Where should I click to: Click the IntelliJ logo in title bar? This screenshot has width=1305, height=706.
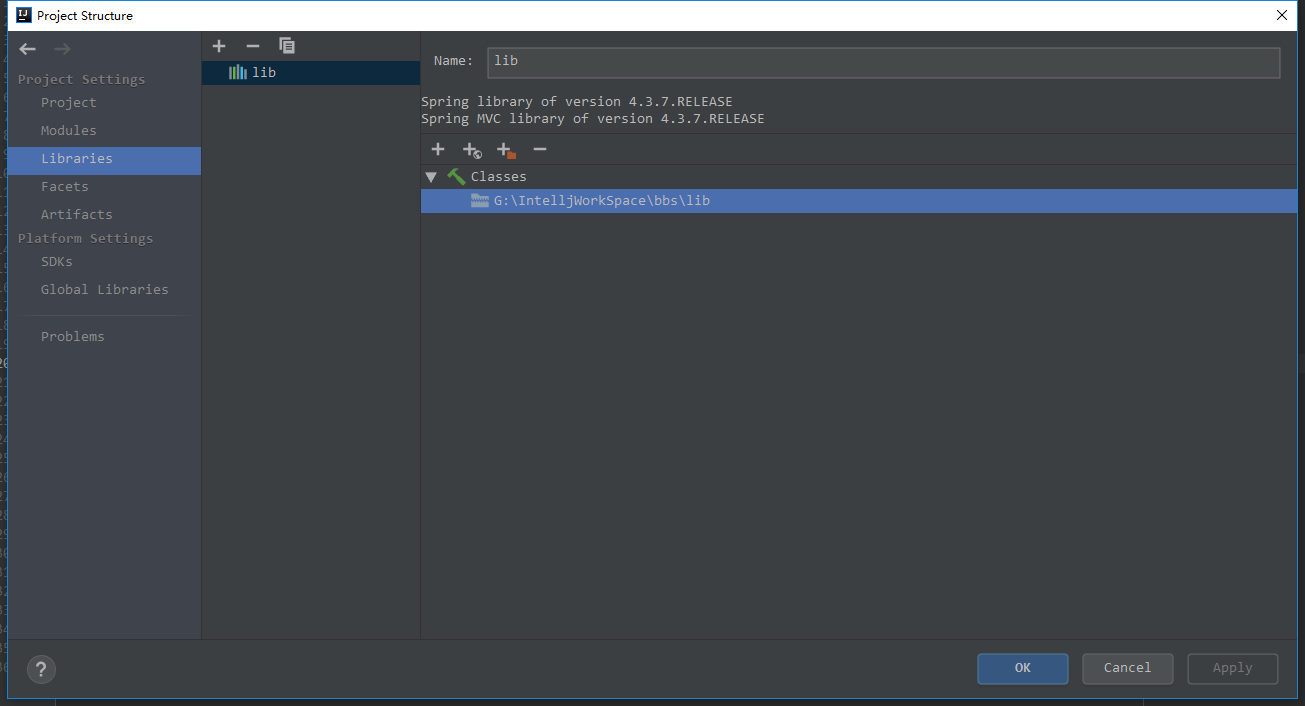[x=24, y=15]
